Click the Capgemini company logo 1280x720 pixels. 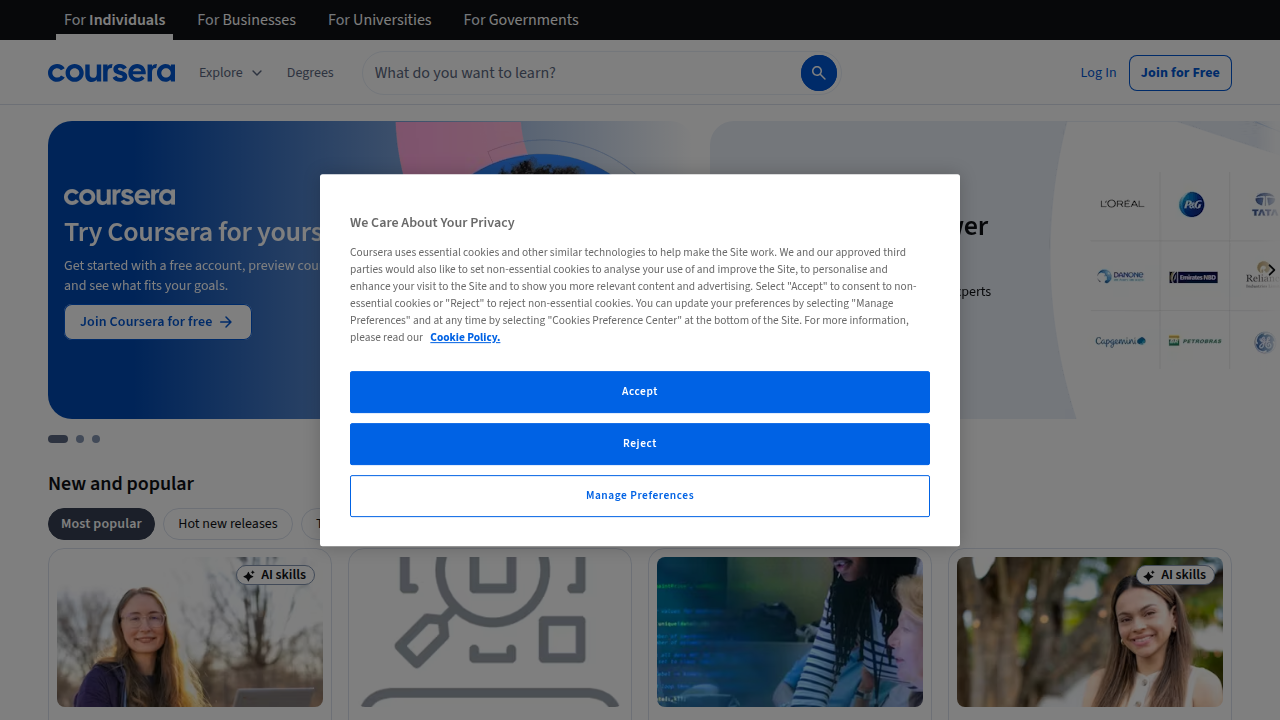click(x=1120, y=341)
